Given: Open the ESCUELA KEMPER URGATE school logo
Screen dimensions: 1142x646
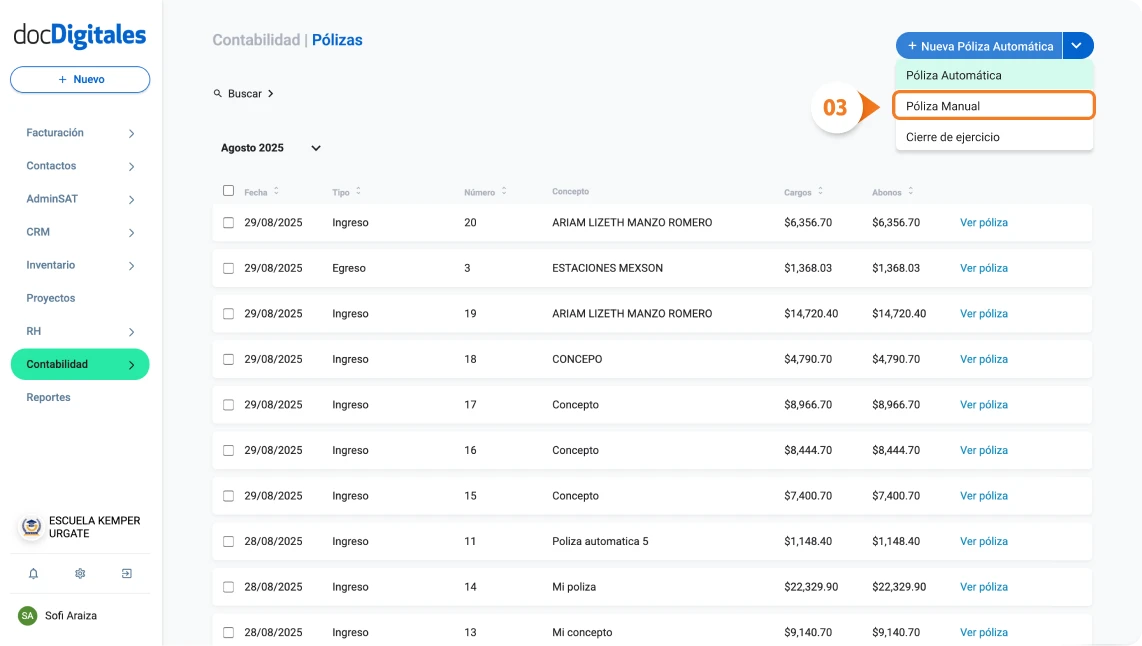Looking at the screenshot, I should (29, 525).
